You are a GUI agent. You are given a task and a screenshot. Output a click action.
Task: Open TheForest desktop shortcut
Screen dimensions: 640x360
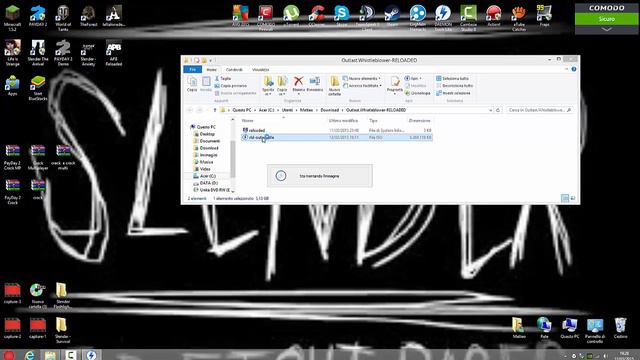coord(88,16)
